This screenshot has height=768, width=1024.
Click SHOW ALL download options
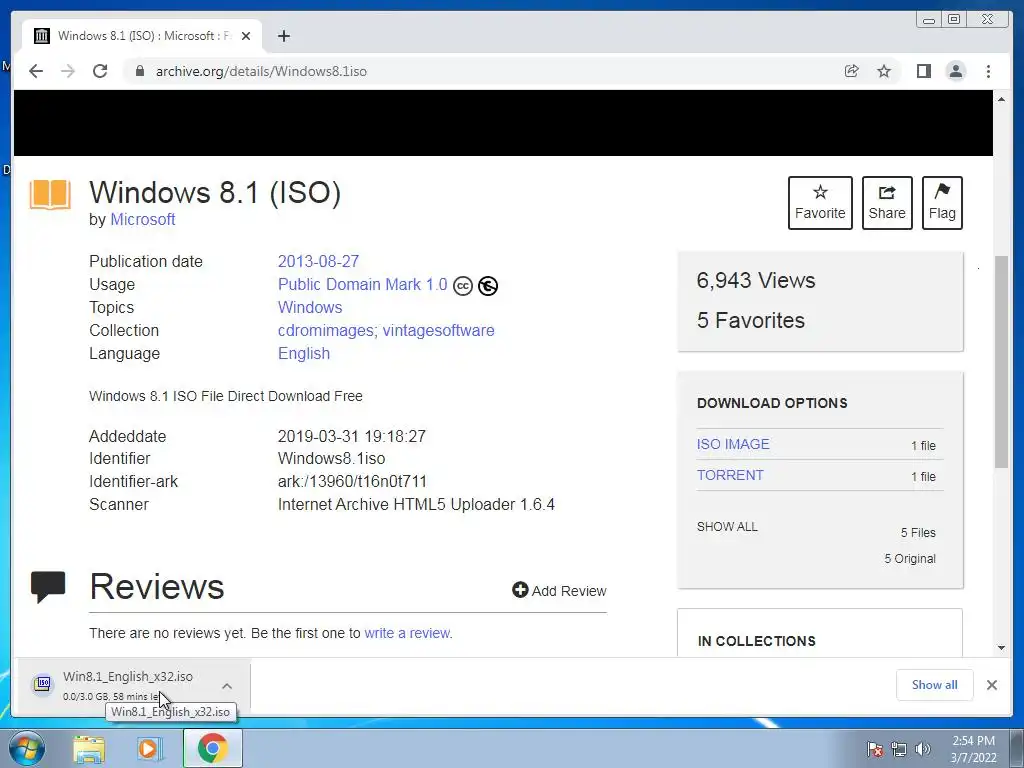[x=727, y=526]
